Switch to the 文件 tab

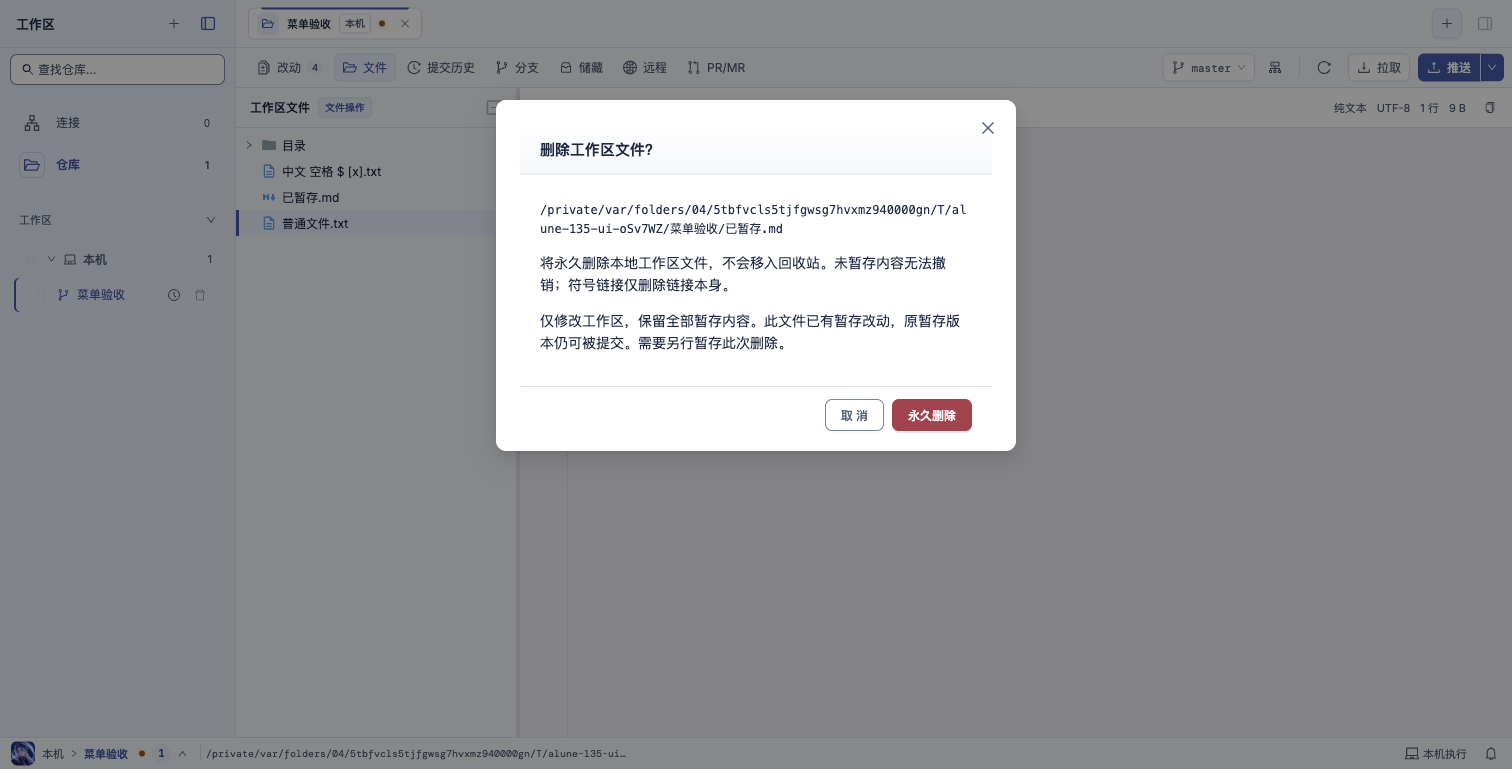[x=365, y=68]
